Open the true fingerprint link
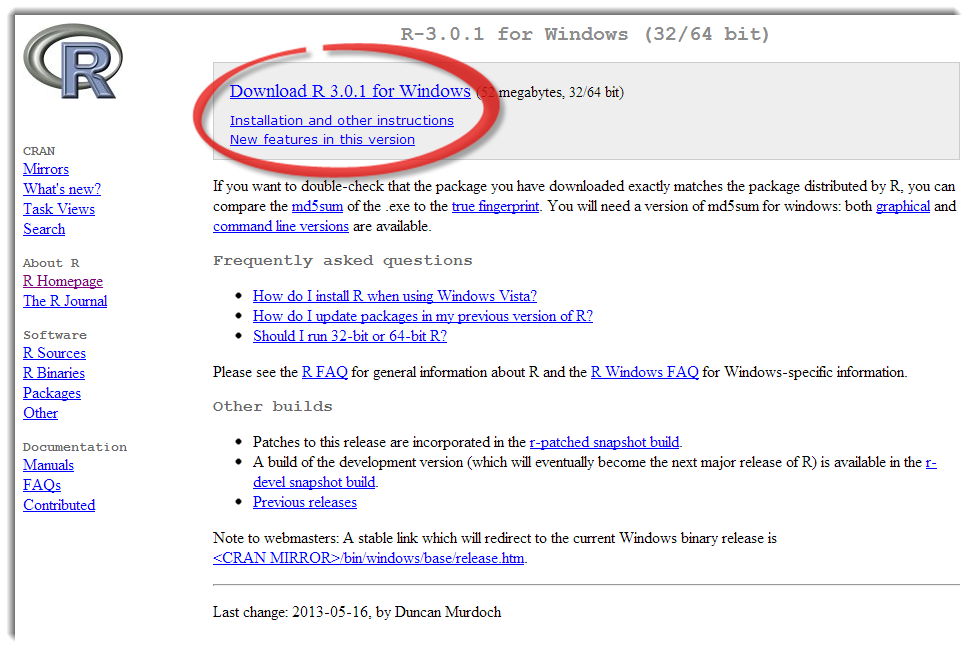This screenshot has height=648, width=968. coord(495,206)
